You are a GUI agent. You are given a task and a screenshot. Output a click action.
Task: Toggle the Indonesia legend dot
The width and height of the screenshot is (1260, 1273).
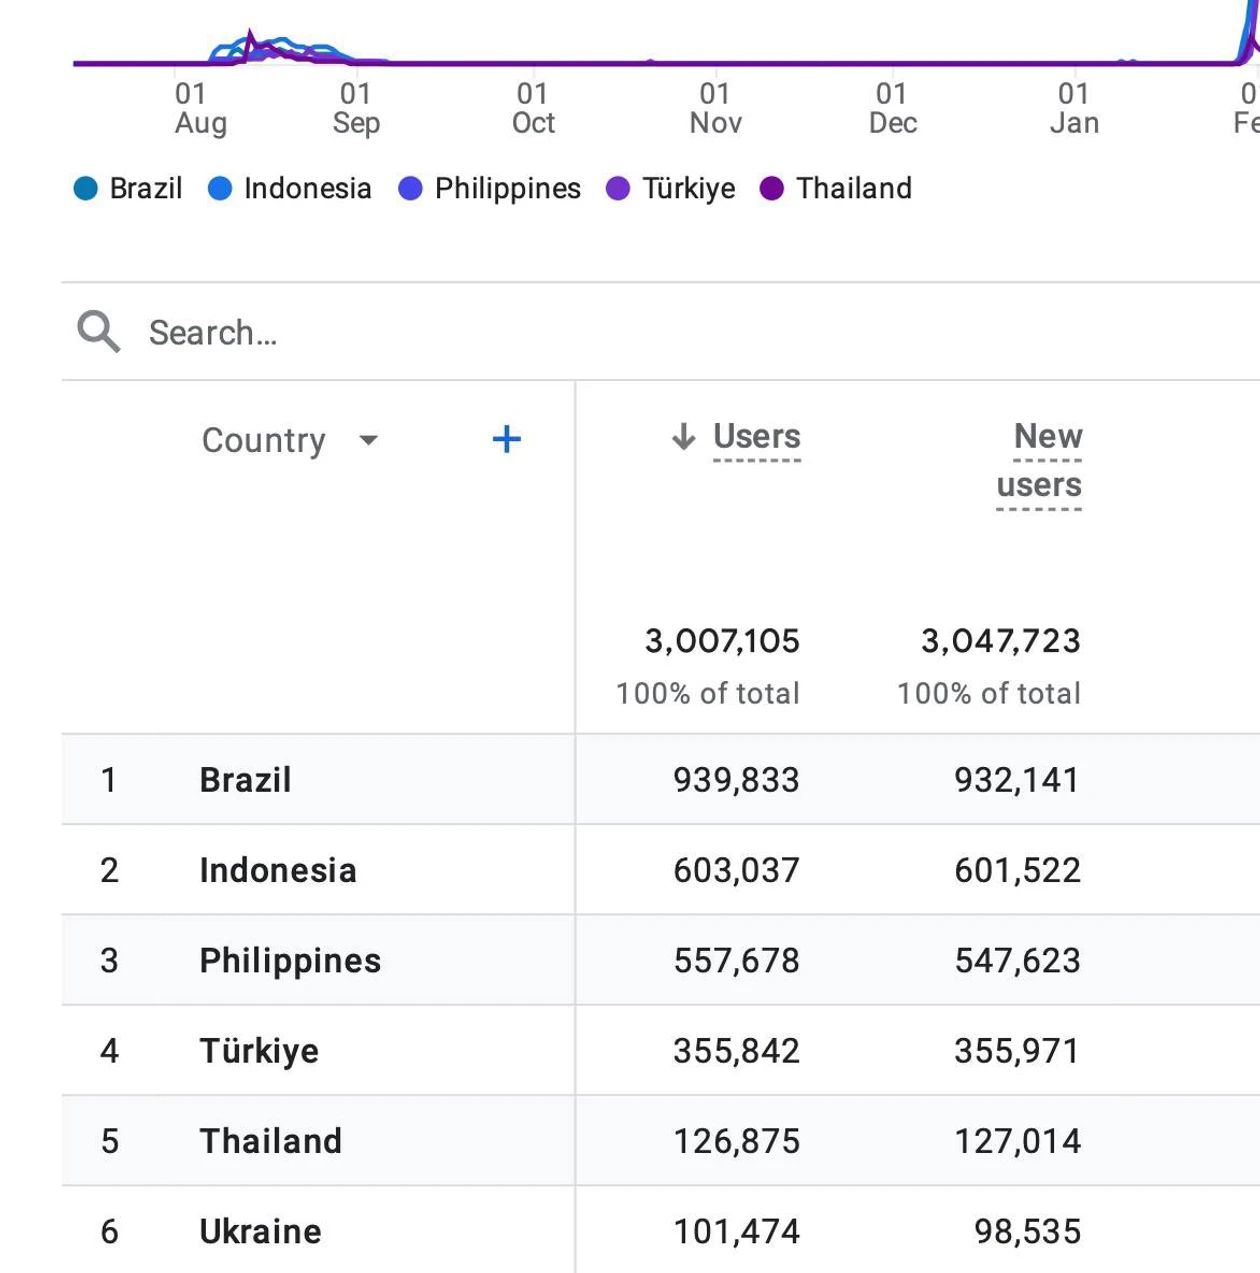(220, 188)
